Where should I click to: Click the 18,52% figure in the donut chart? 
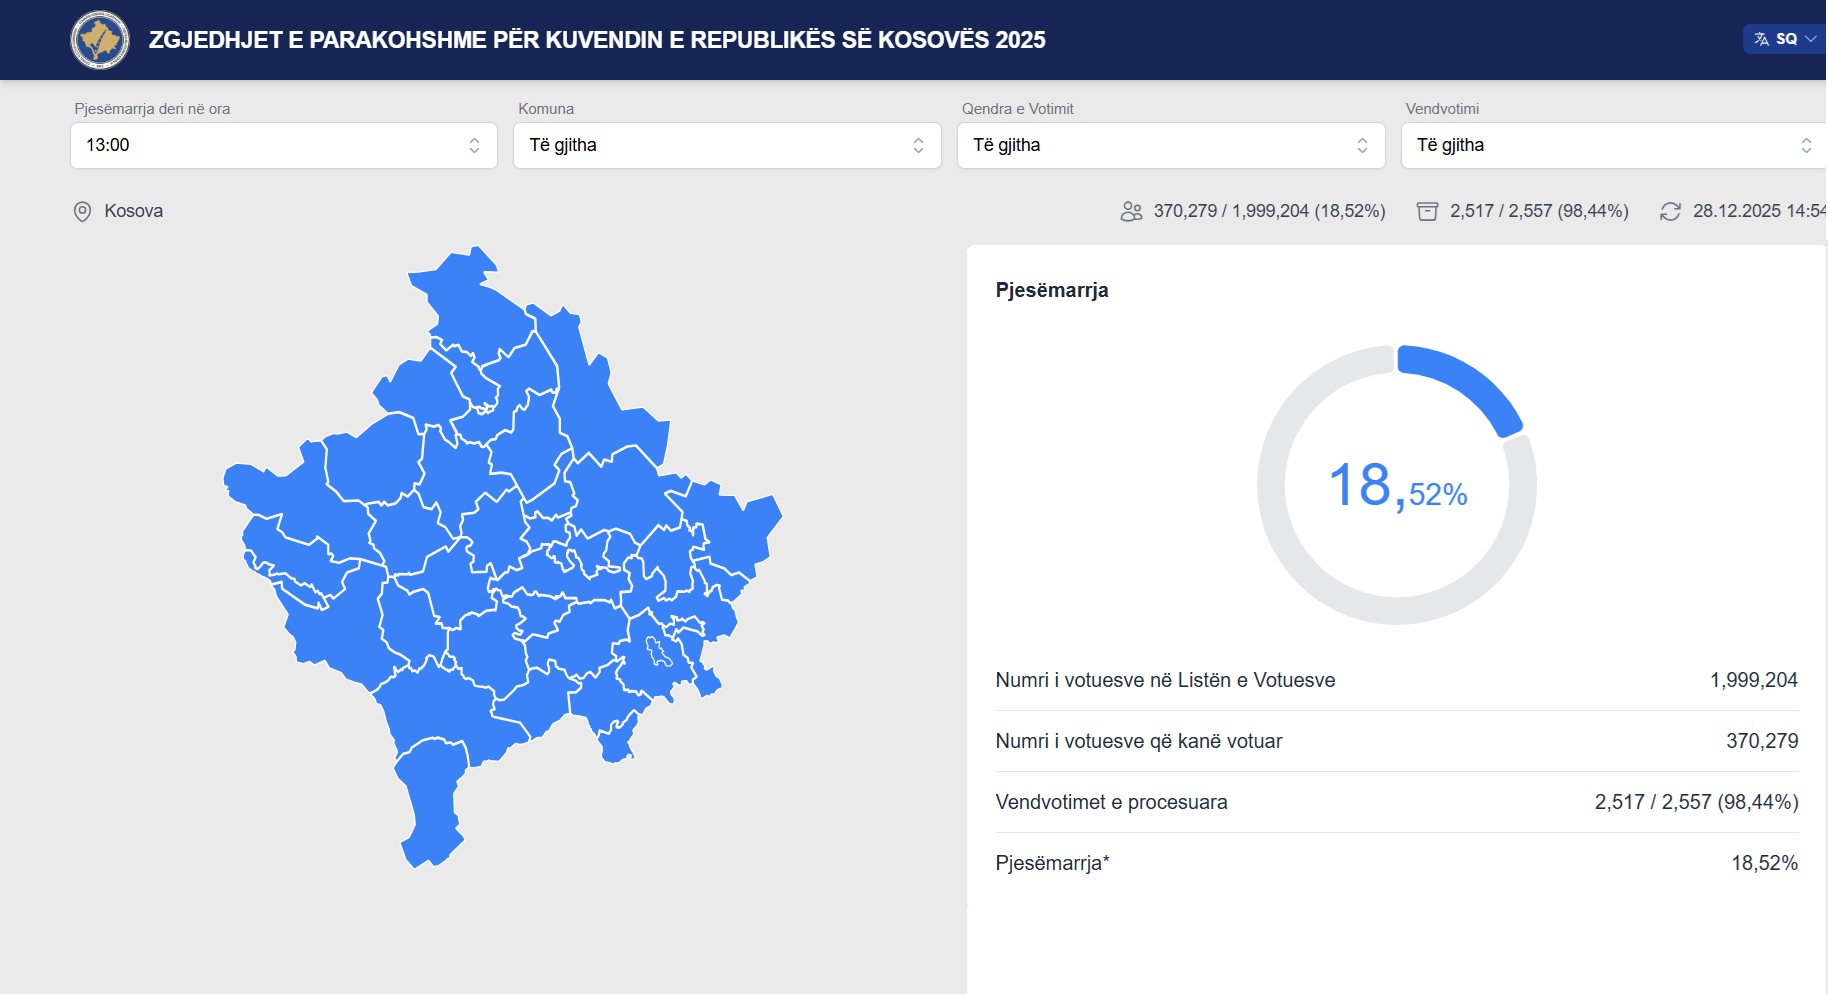click(1397, 487)
